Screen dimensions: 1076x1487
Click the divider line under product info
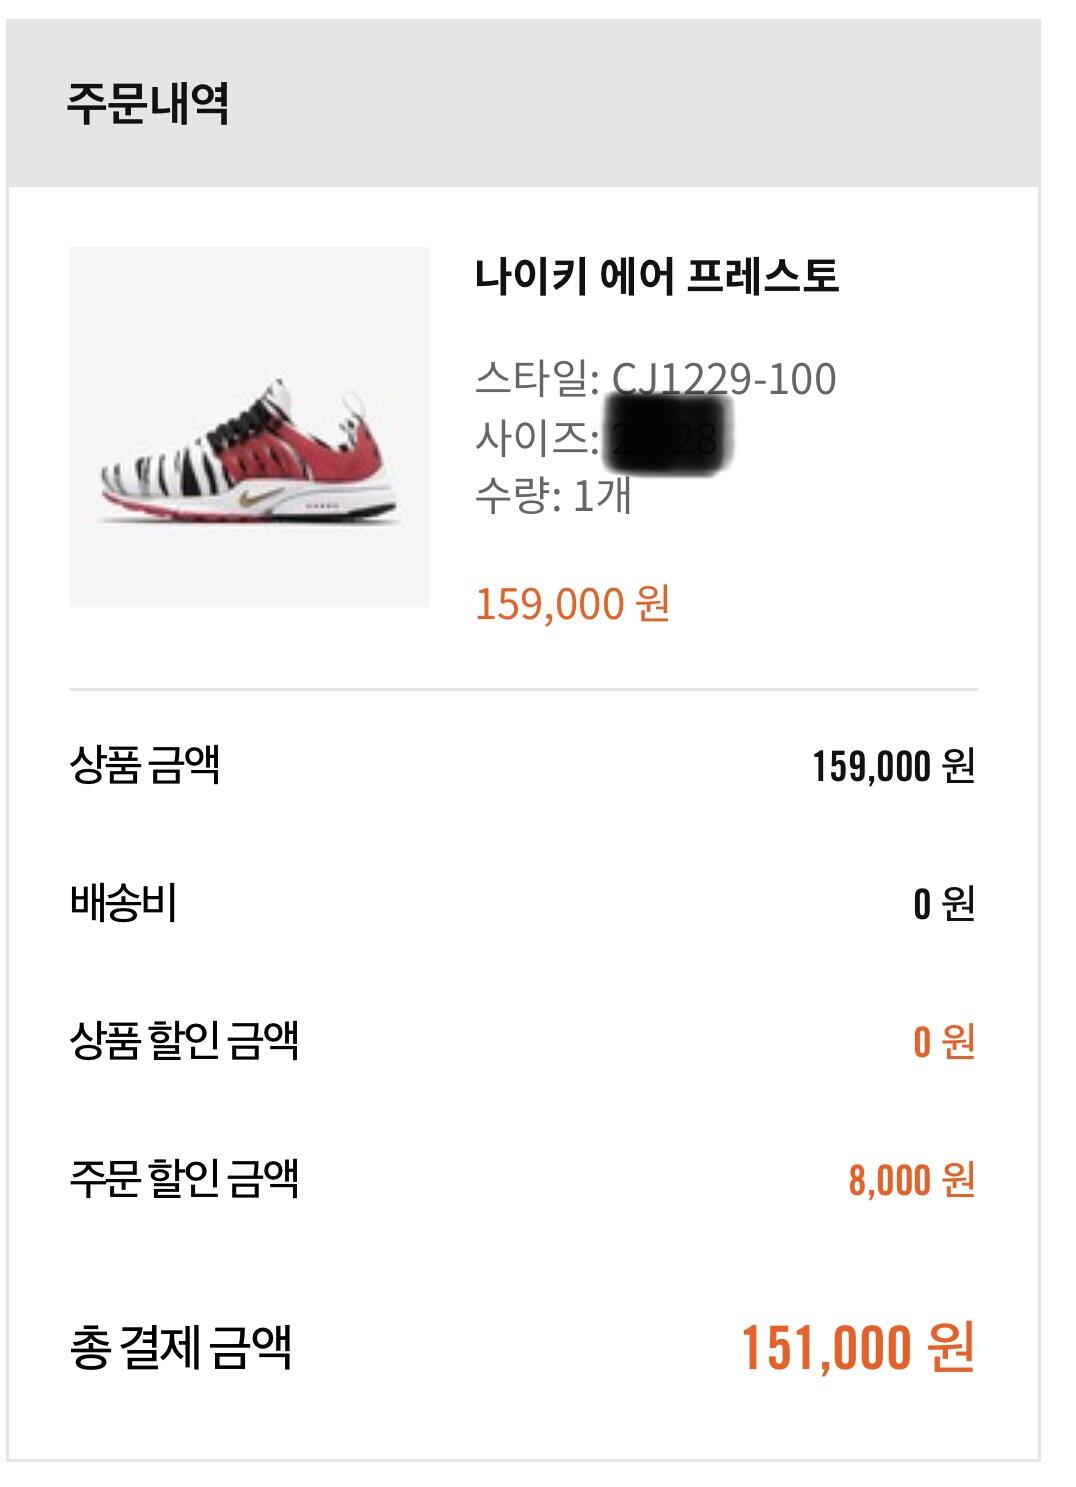coord(522,689)
